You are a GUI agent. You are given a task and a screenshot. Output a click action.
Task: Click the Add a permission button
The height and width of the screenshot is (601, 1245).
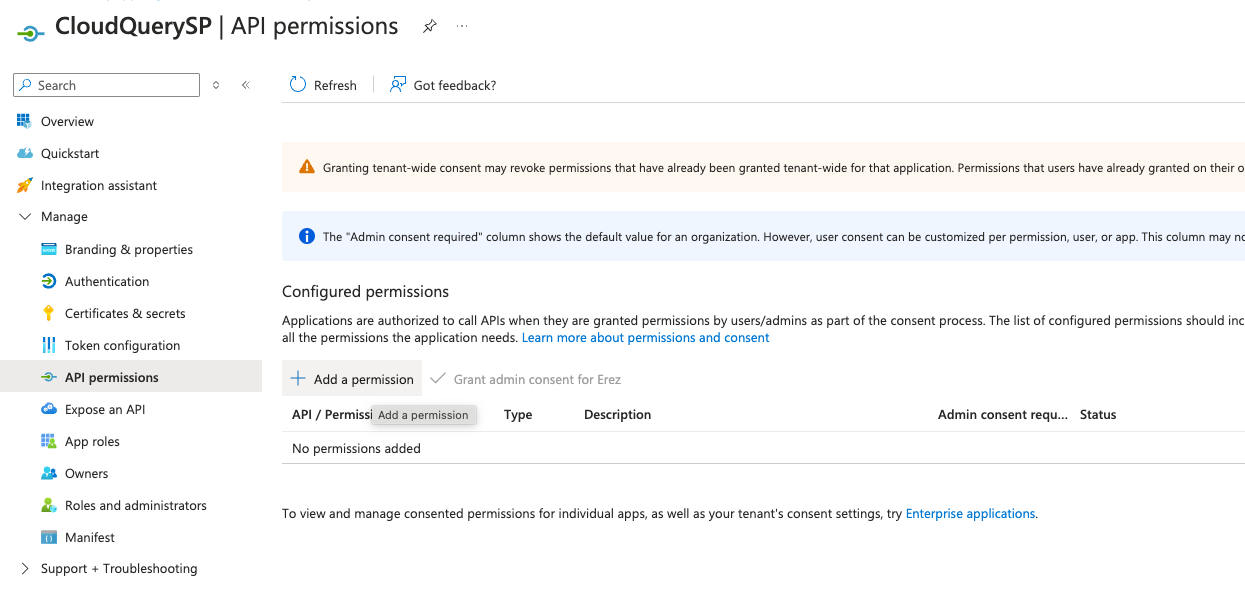(352, 379)
